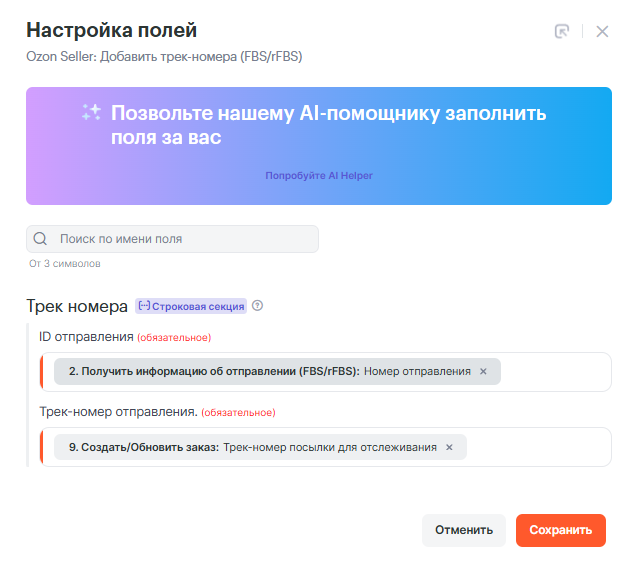
Task: Close the Настройка полей dialog
Action: point(602,31)
